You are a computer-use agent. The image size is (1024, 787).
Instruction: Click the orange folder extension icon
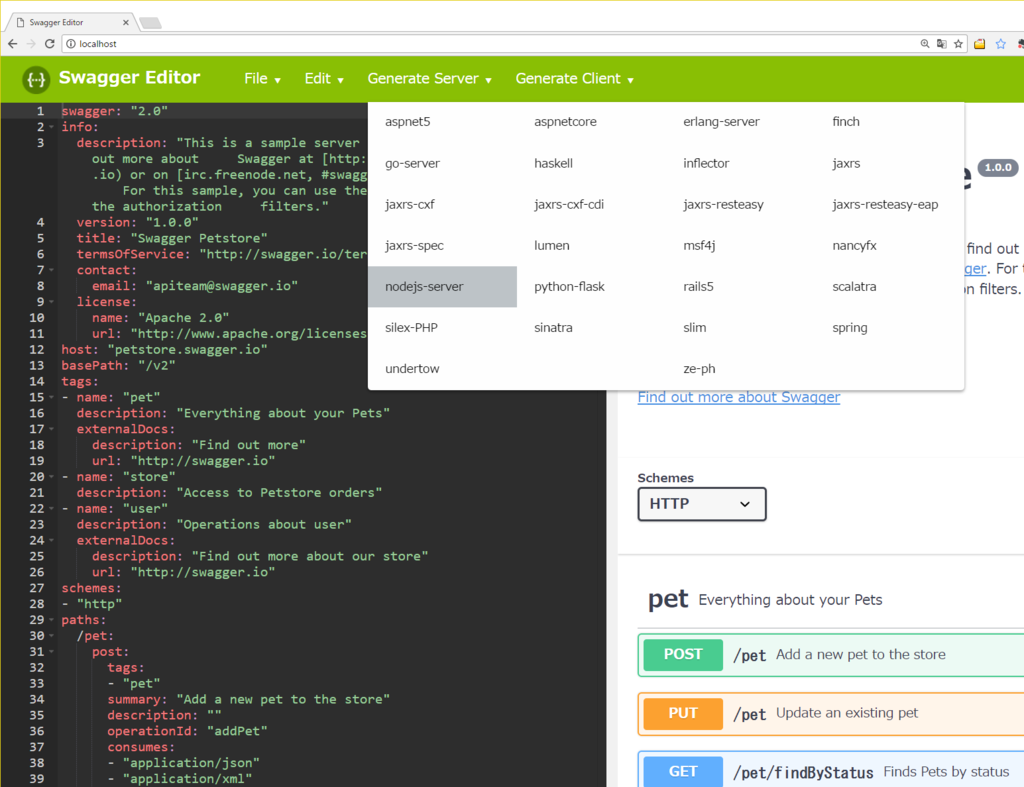pyautogui.click(x=980, y=44)
